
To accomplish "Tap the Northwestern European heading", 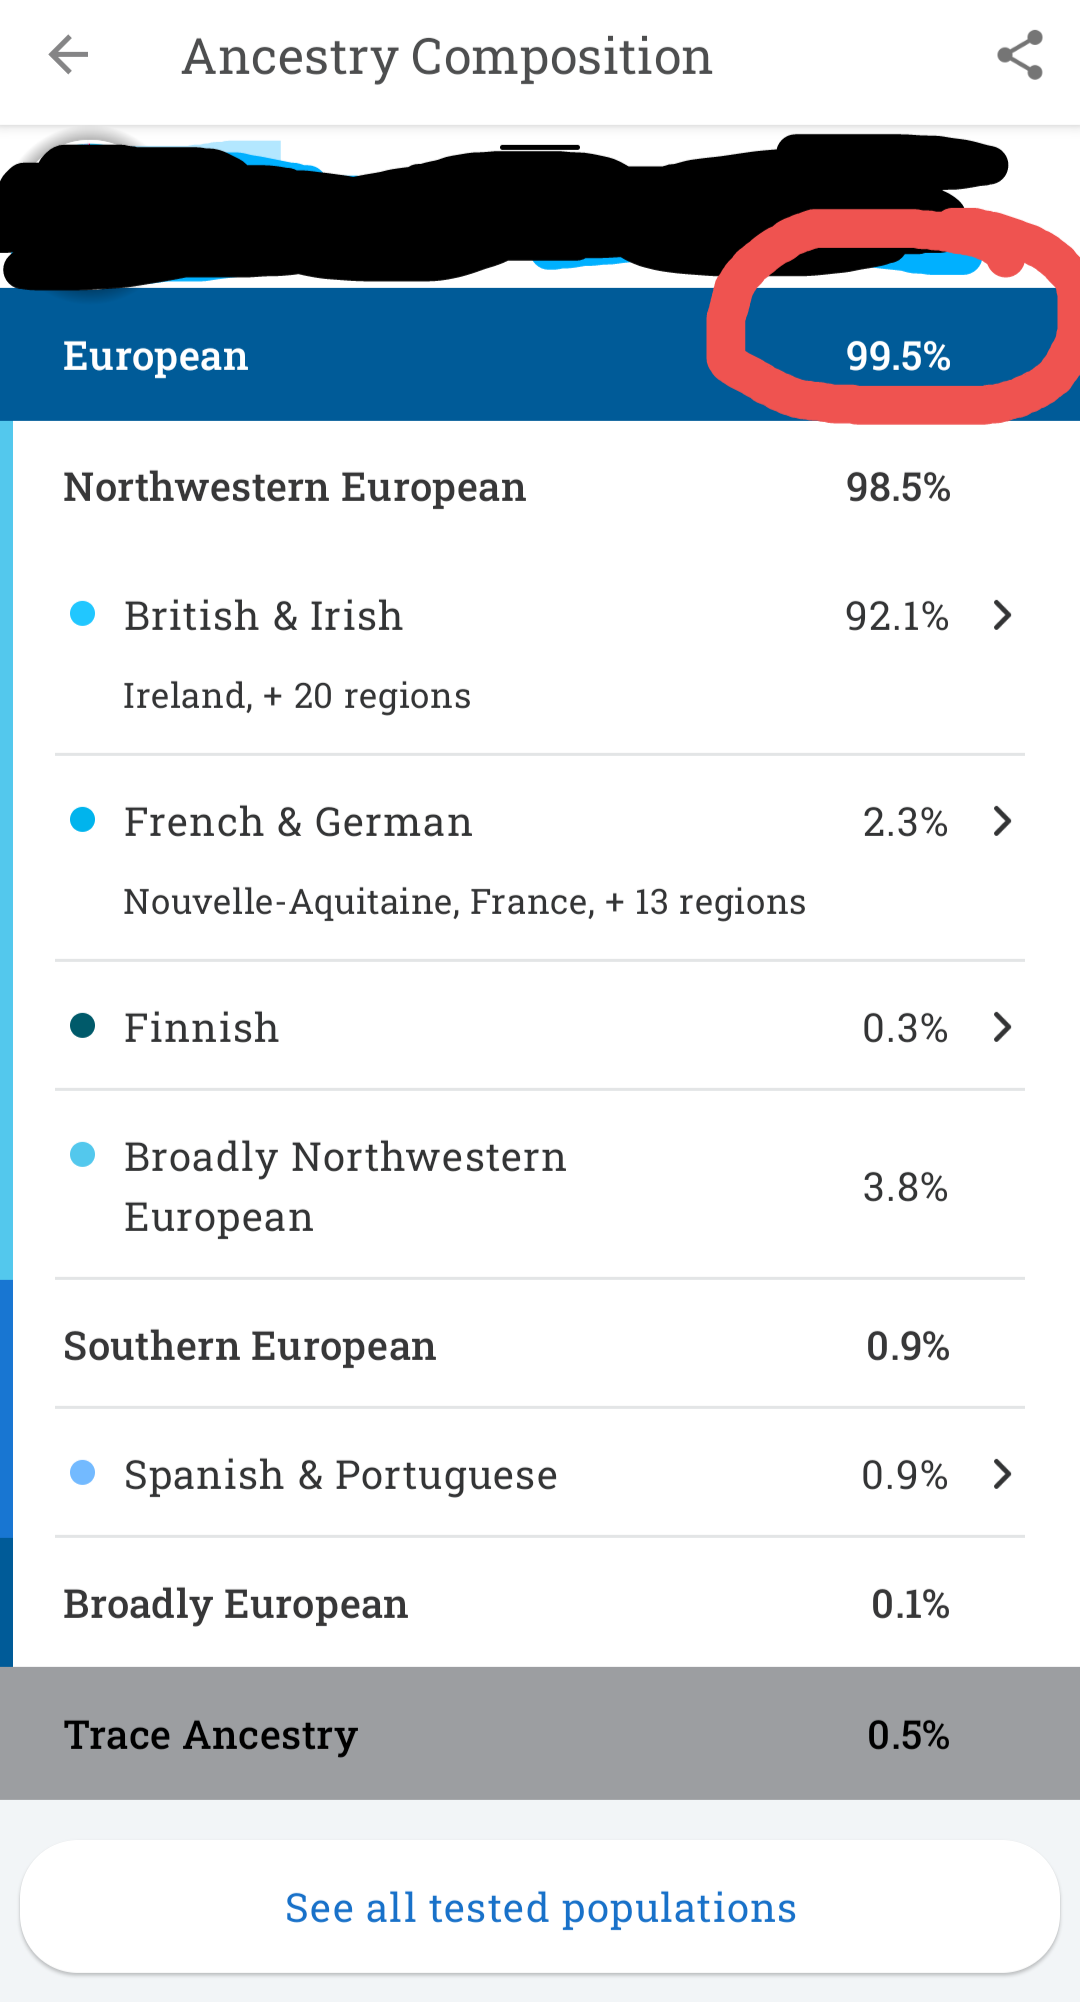I will click(294, 488).
